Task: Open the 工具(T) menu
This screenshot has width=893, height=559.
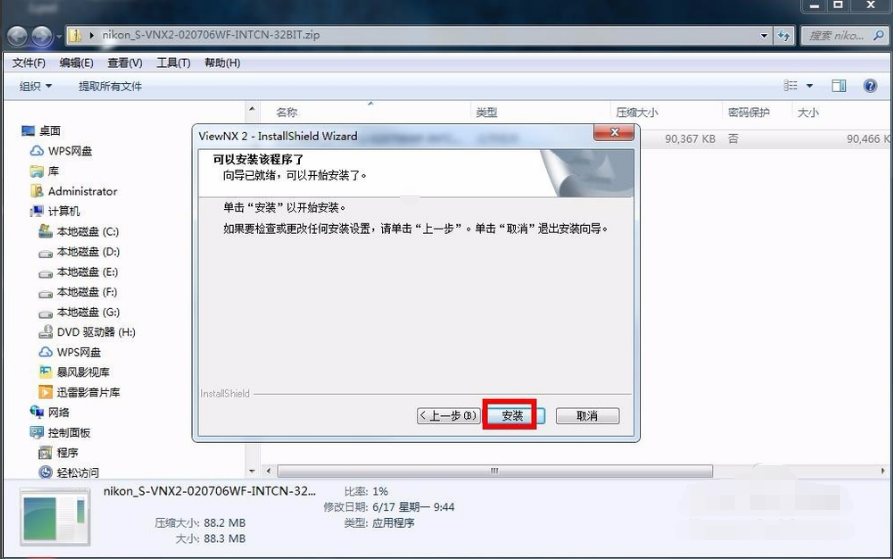Action: (x=173, y=63)
